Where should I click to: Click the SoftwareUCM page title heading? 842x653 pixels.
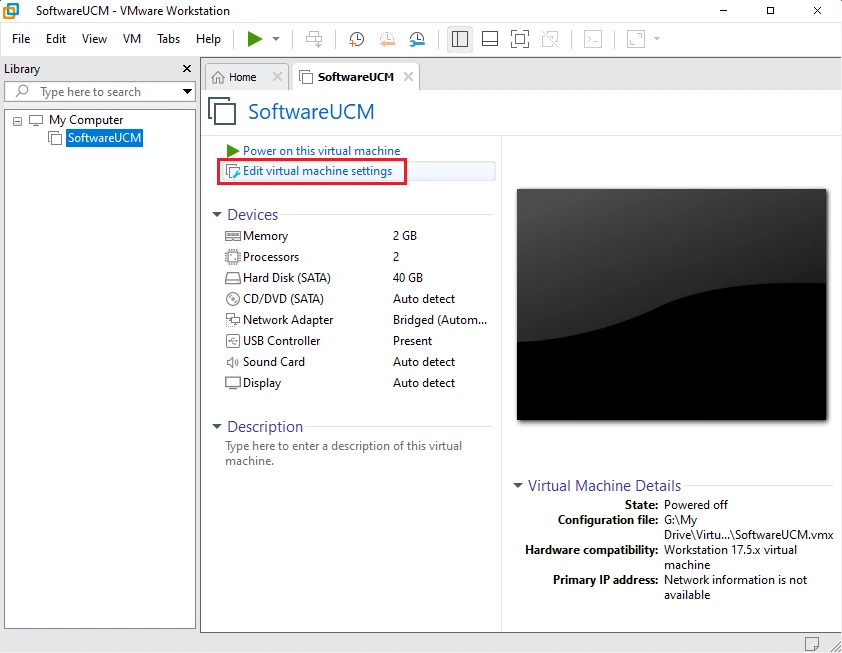pos(311,112)
